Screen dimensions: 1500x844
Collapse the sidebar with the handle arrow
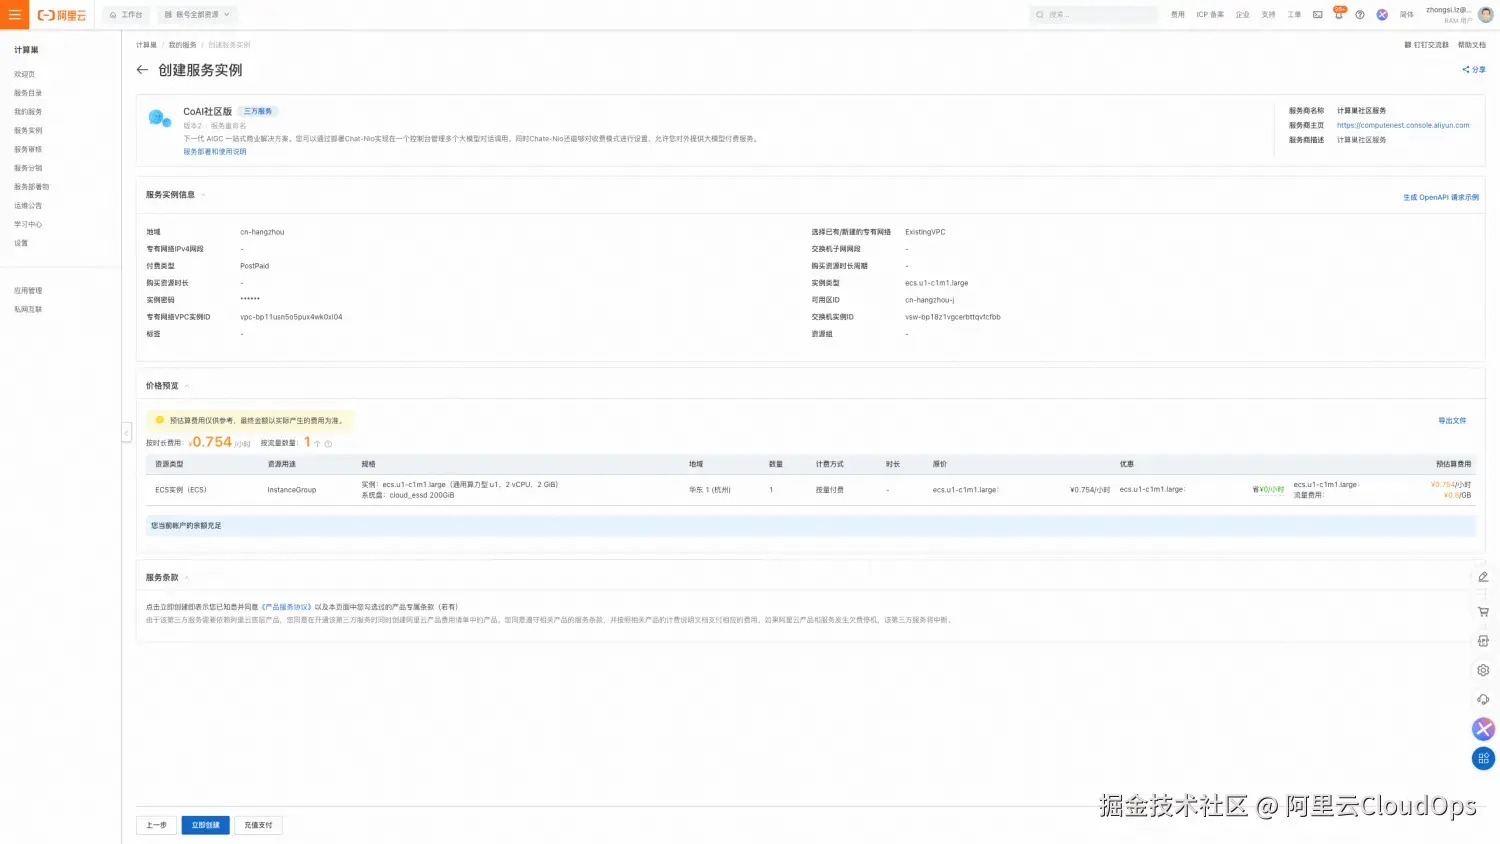pyautogui.click(x=126, y=432)
